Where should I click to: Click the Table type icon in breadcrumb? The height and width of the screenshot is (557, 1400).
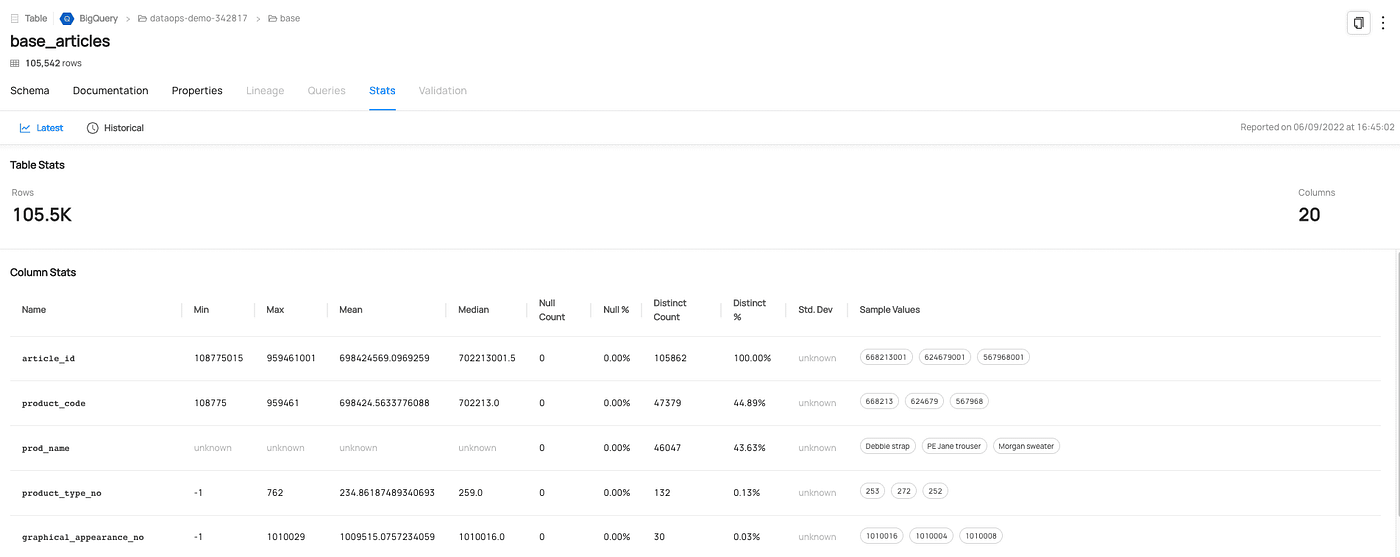[x=15, y=18]
